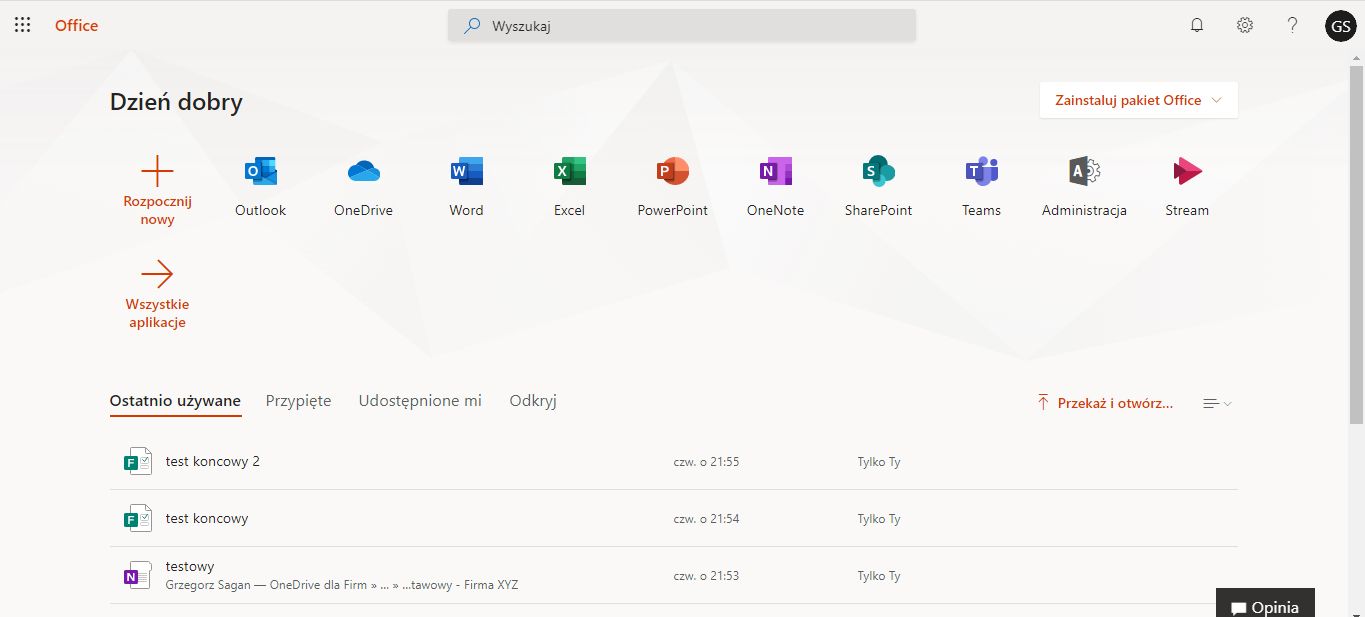Open the app launcher waffle icon

(x=22, y=25)
